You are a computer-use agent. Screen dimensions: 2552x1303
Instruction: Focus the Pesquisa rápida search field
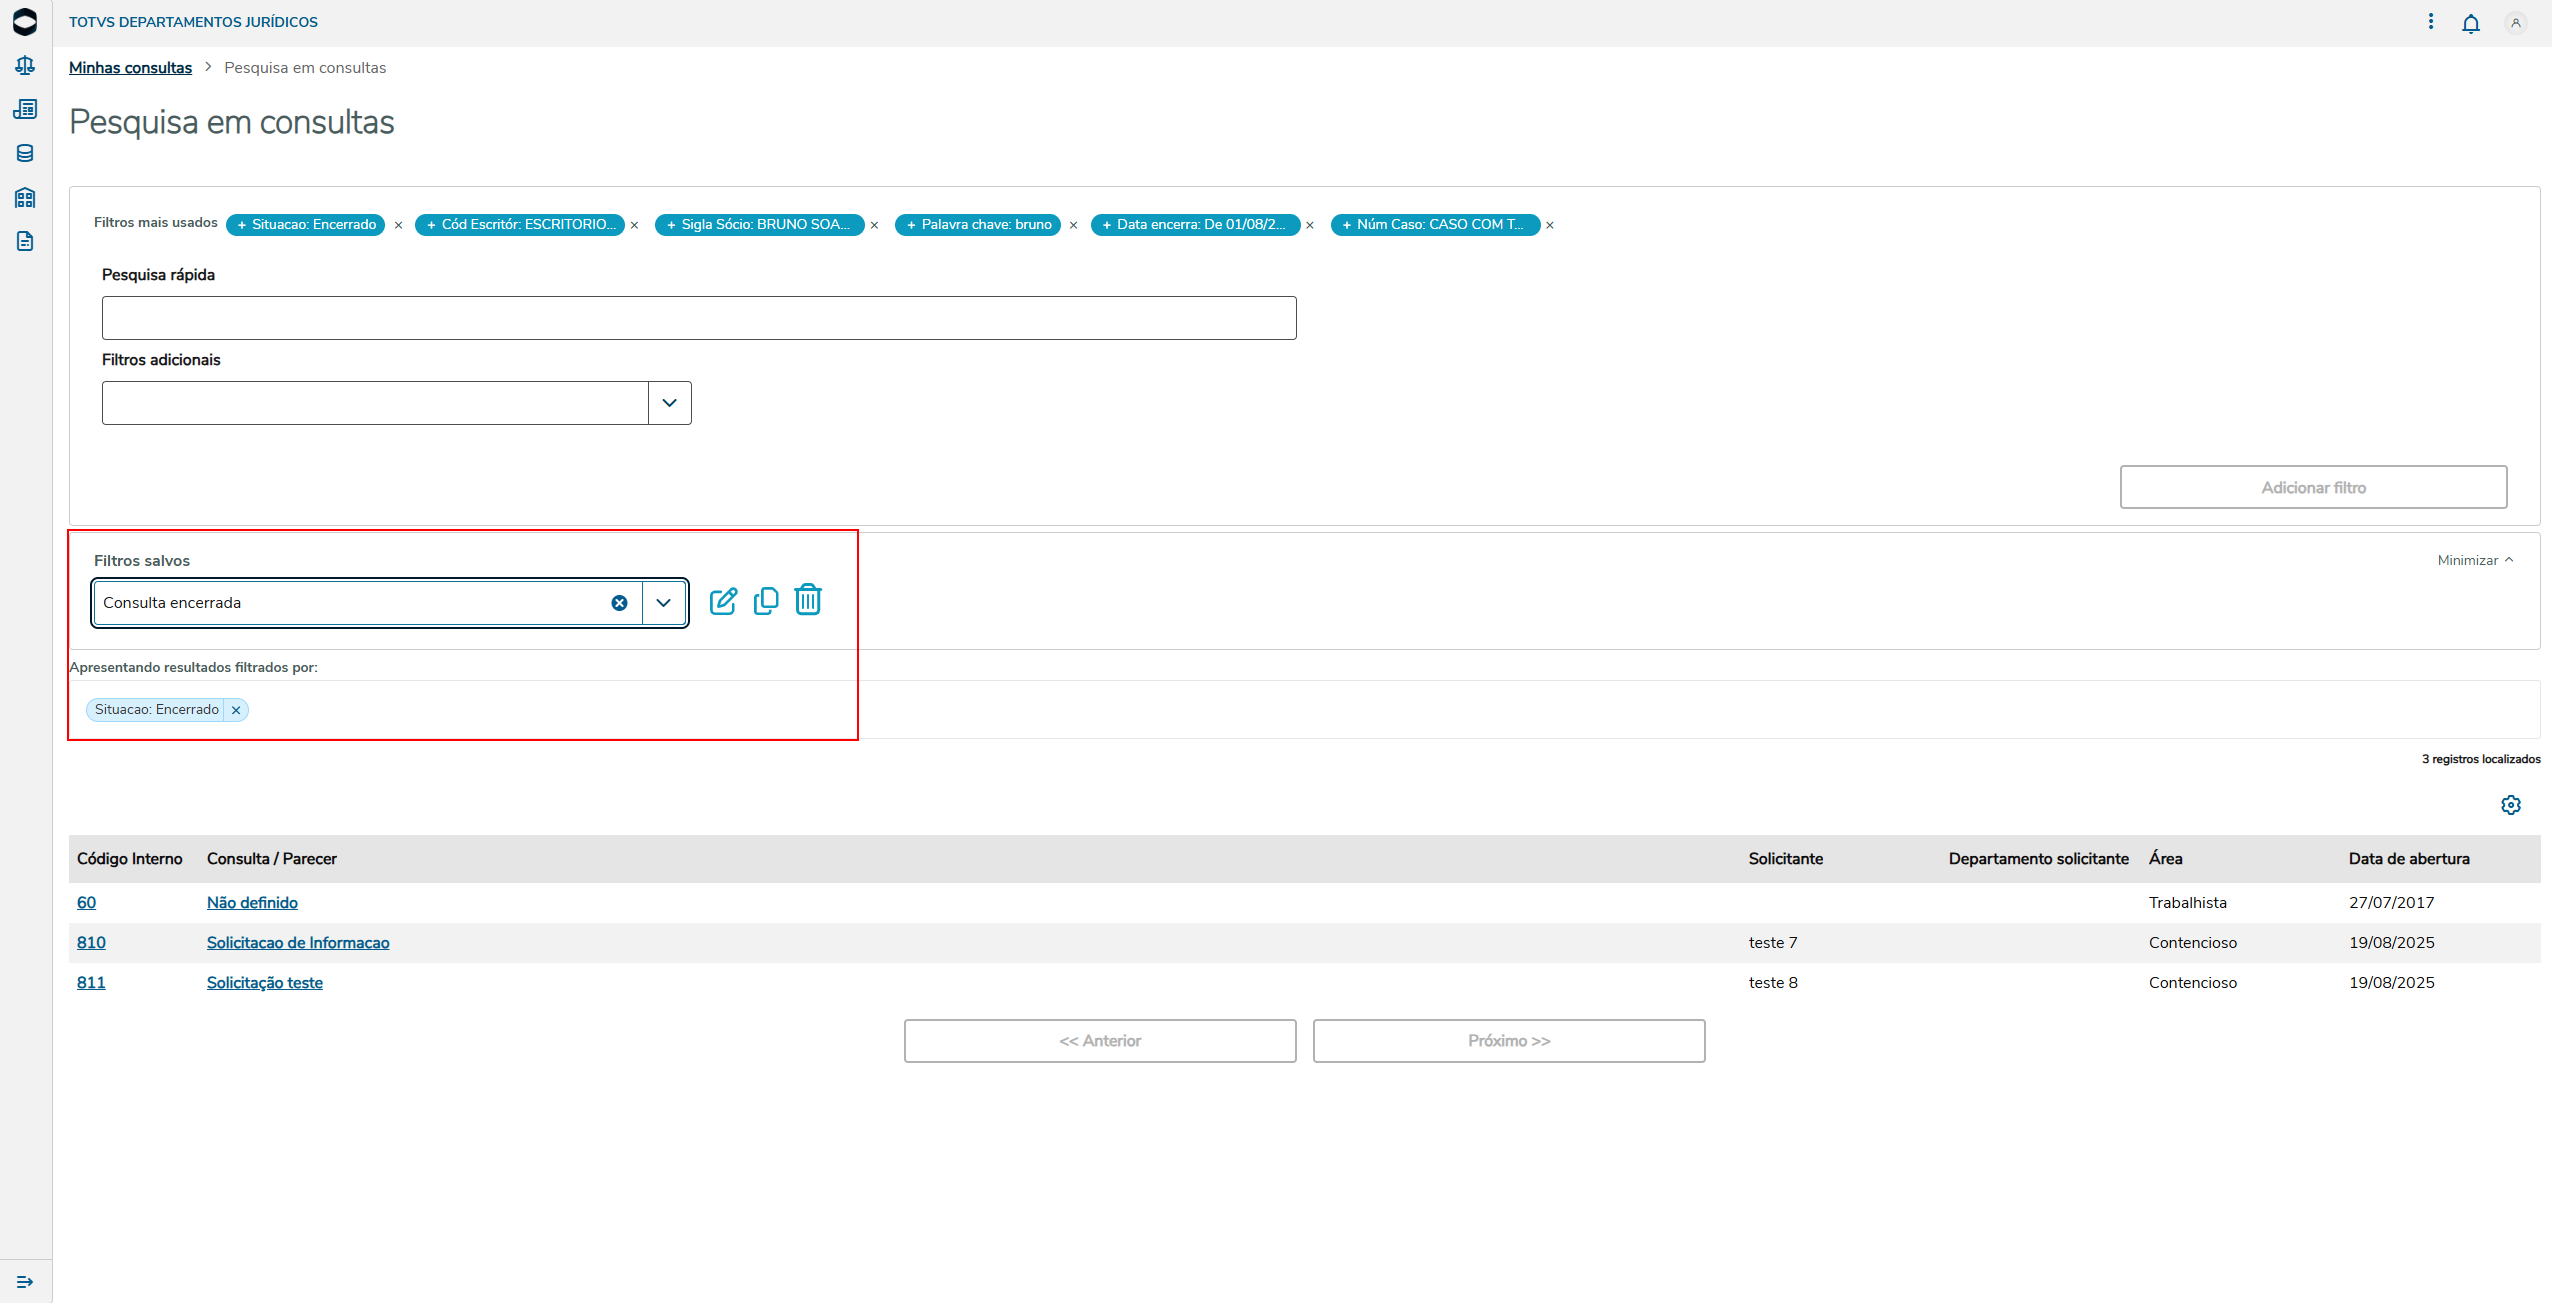click(698, 318)
